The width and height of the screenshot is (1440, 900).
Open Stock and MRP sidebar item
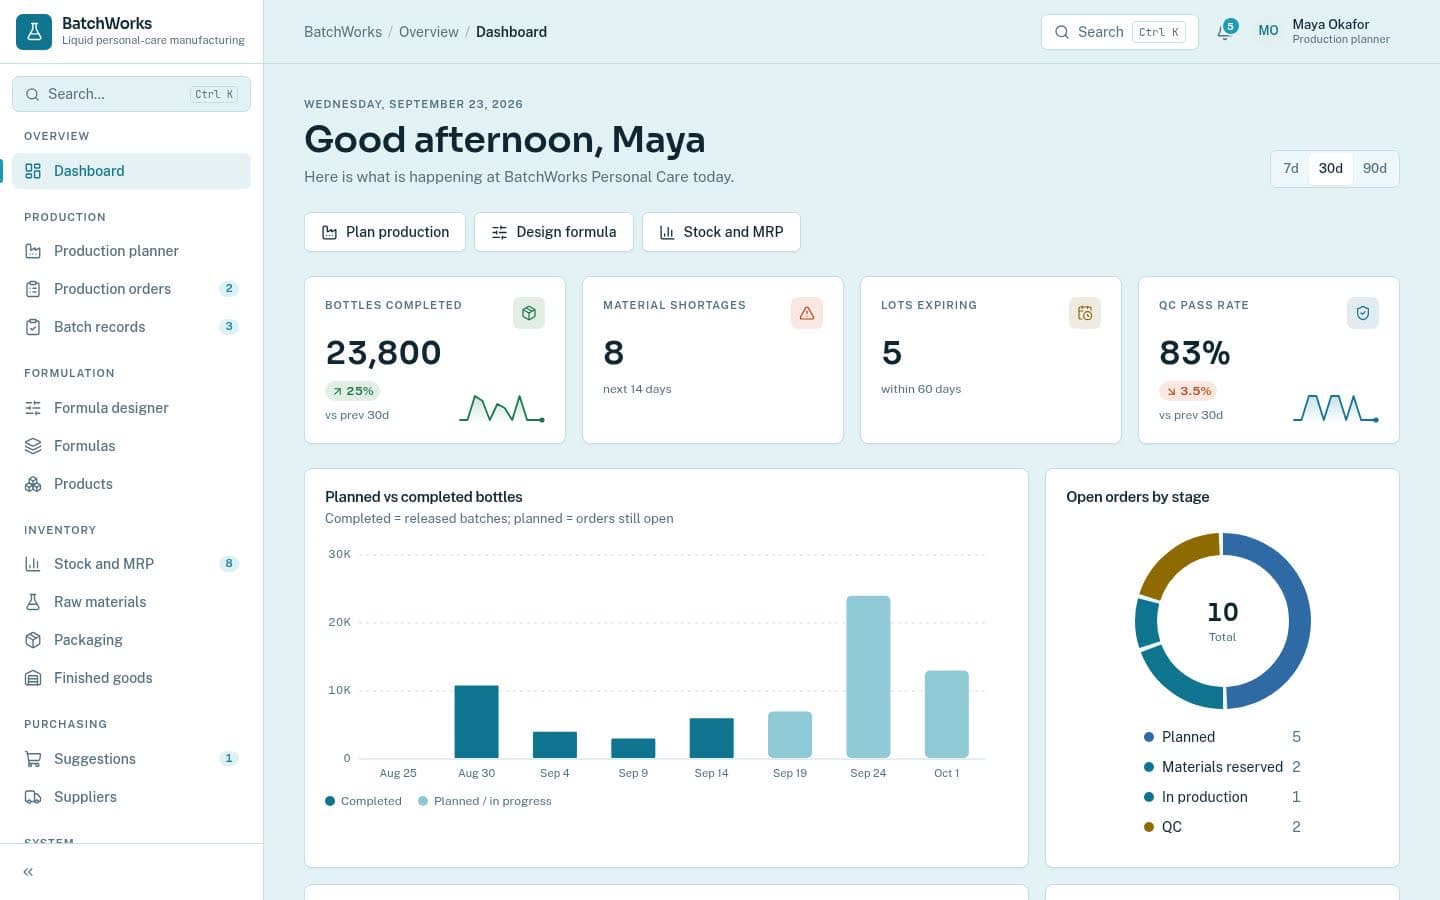pos(131,564)
